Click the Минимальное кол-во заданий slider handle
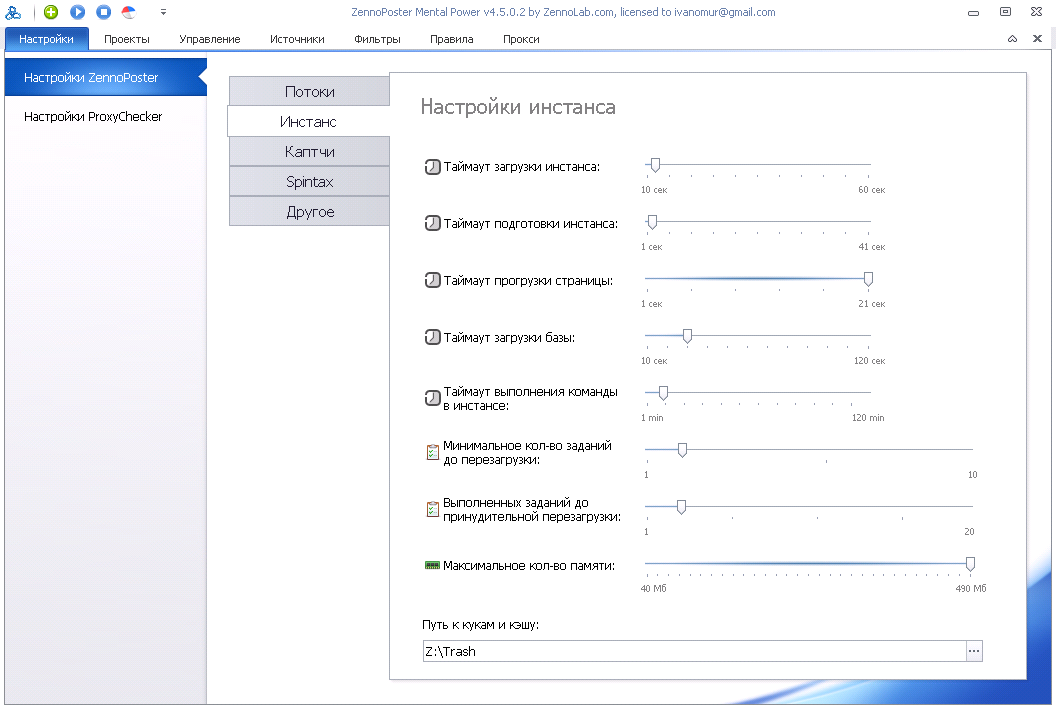Viewport: 1056px width, 705px height. [682, 450]
